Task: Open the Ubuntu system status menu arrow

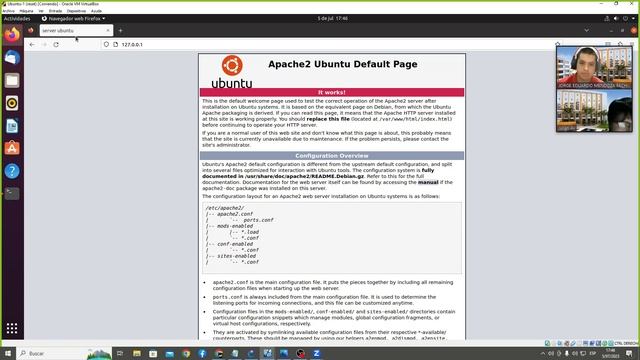Action: (x=633, y=18)
